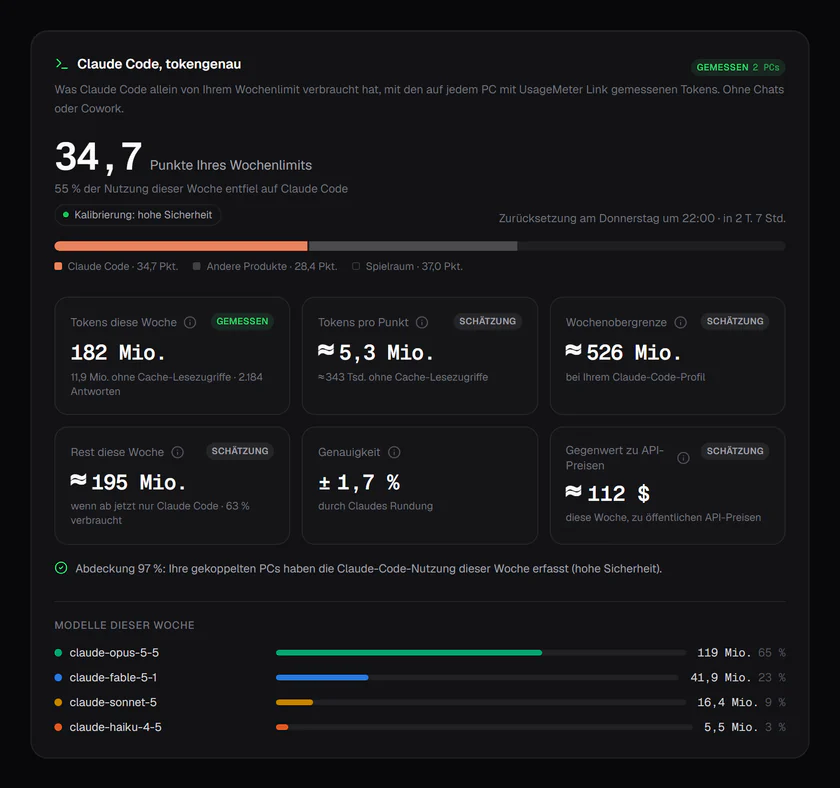Click the green claude-opus-5-5 usage bar
Image resolution: width=840 pixels, height=788 pixels.
409,652
